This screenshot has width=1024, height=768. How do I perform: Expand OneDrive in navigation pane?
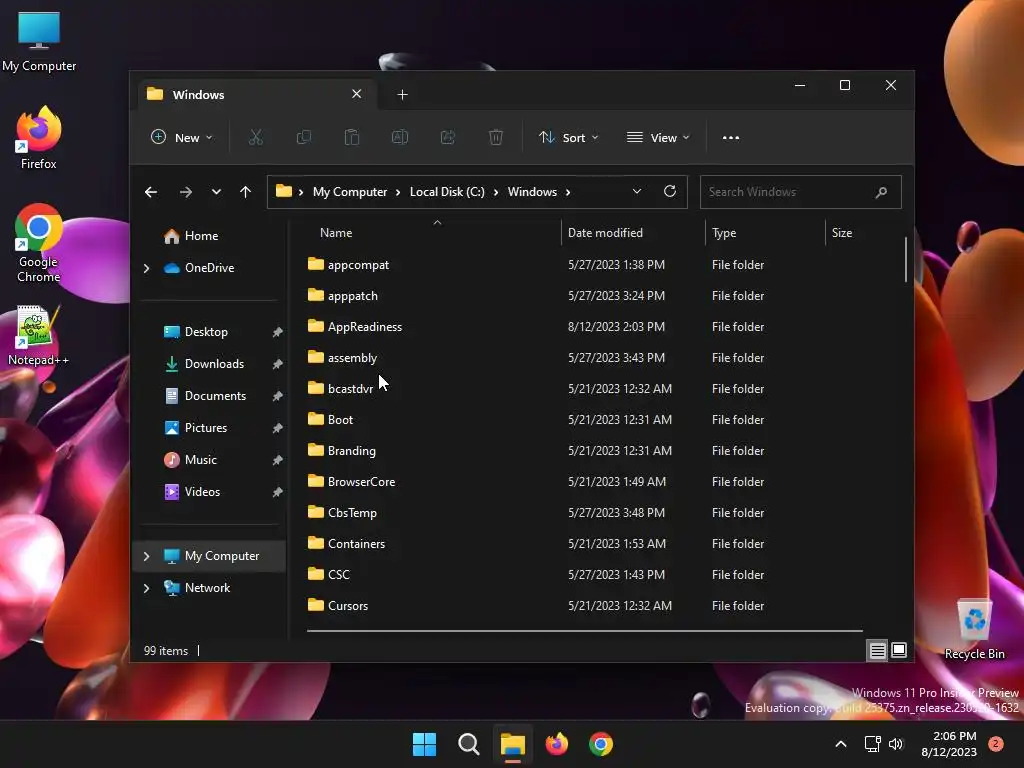point(146,268)
